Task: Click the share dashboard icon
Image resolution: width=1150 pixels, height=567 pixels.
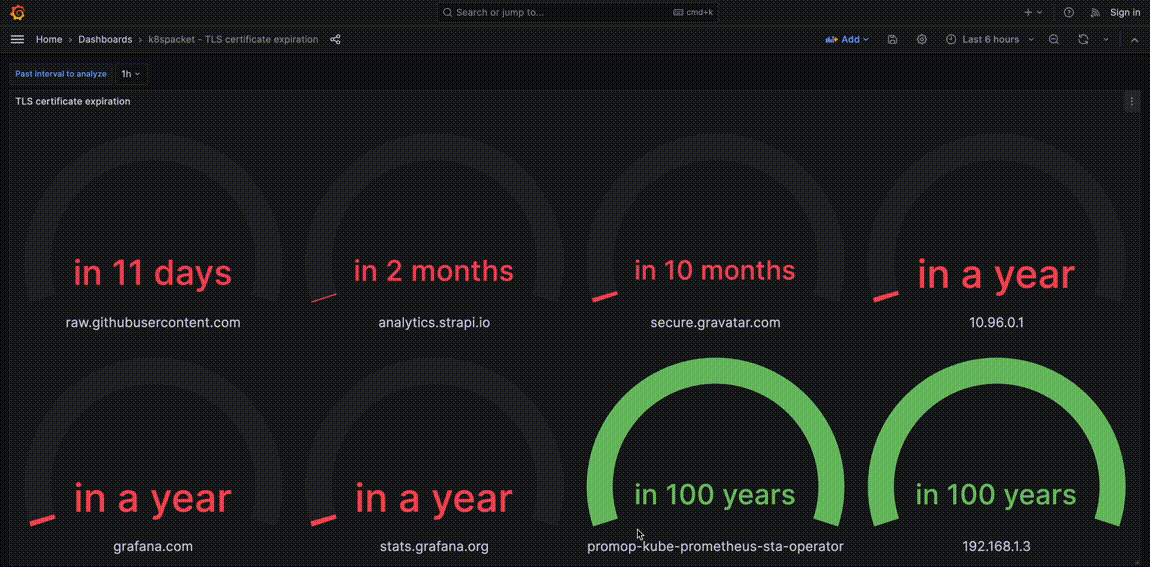Action: tap(335, 40)
